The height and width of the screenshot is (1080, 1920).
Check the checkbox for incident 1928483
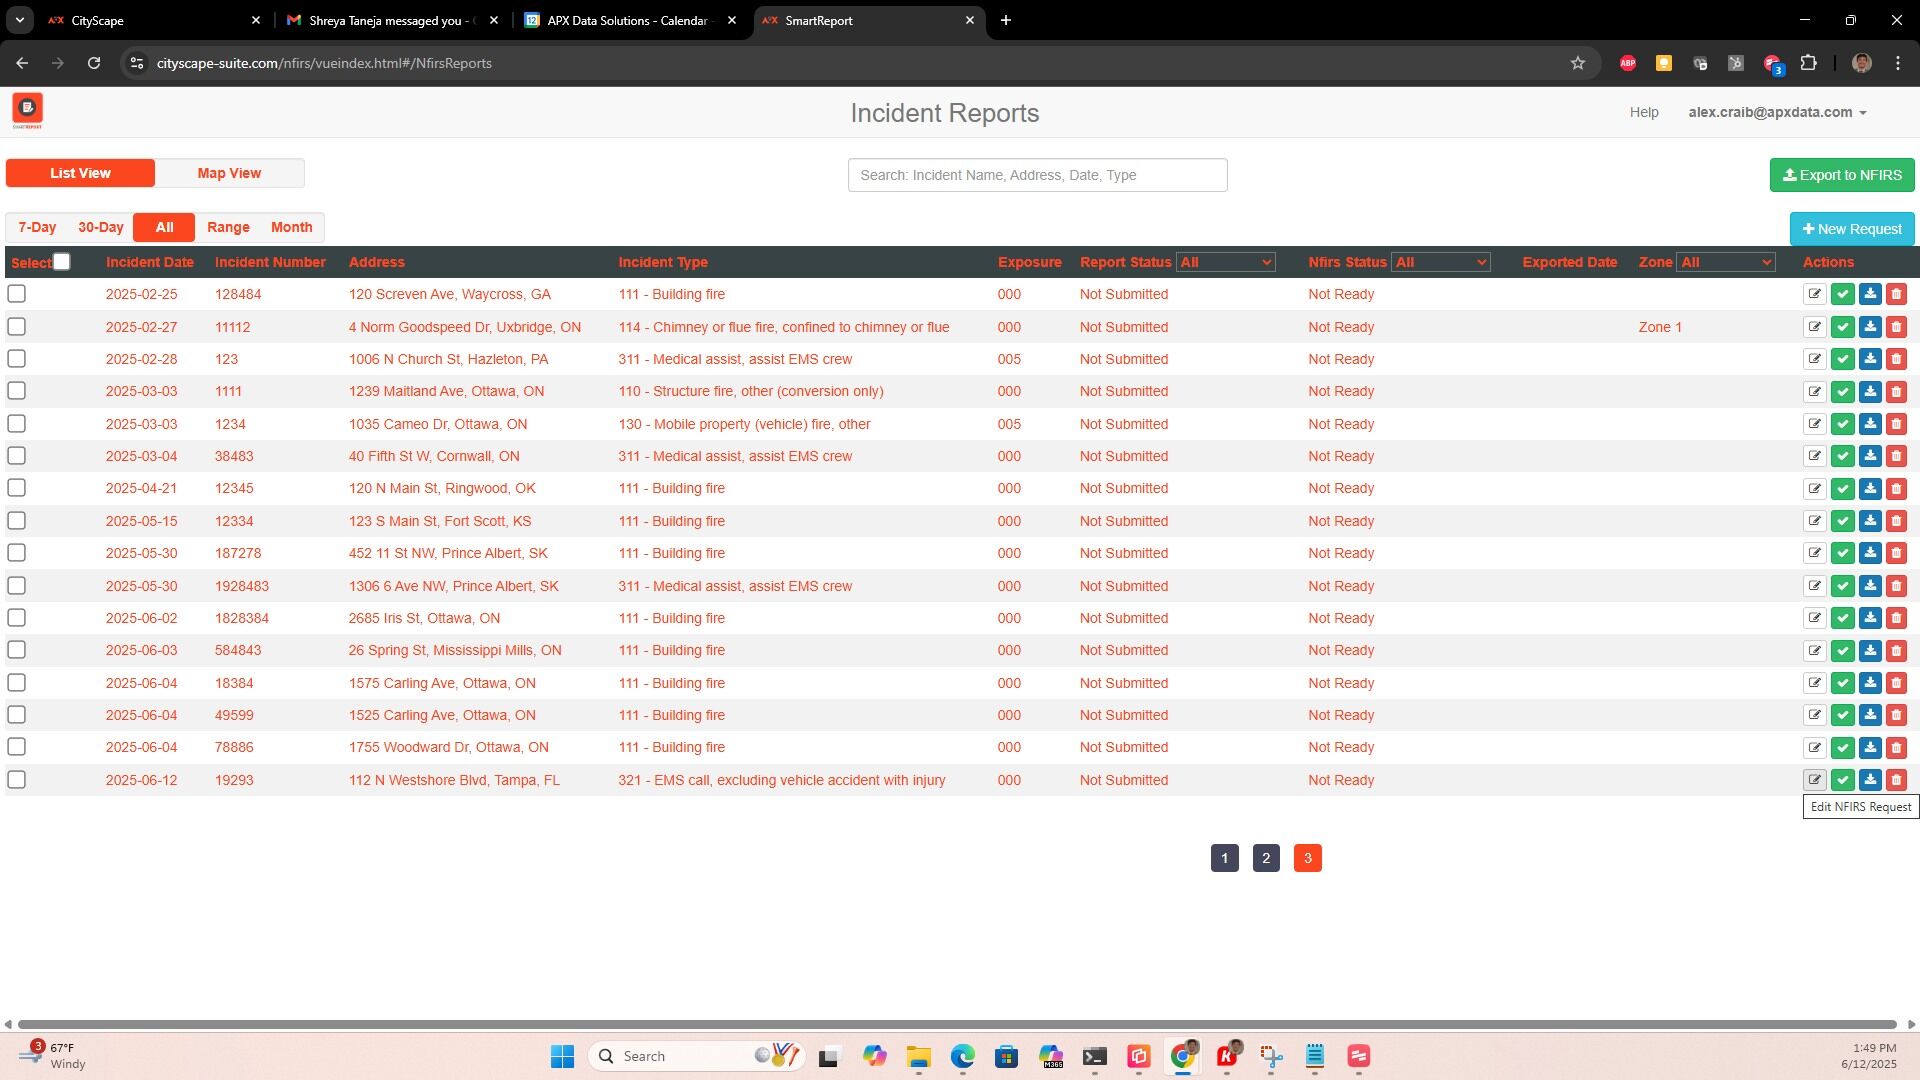pyautogui.click(x=16, y=585)
